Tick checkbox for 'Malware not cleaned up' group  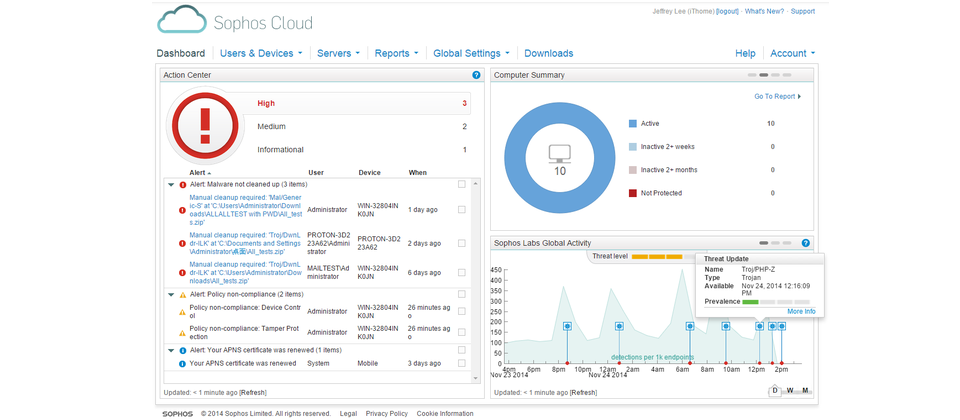coord(462,184)
